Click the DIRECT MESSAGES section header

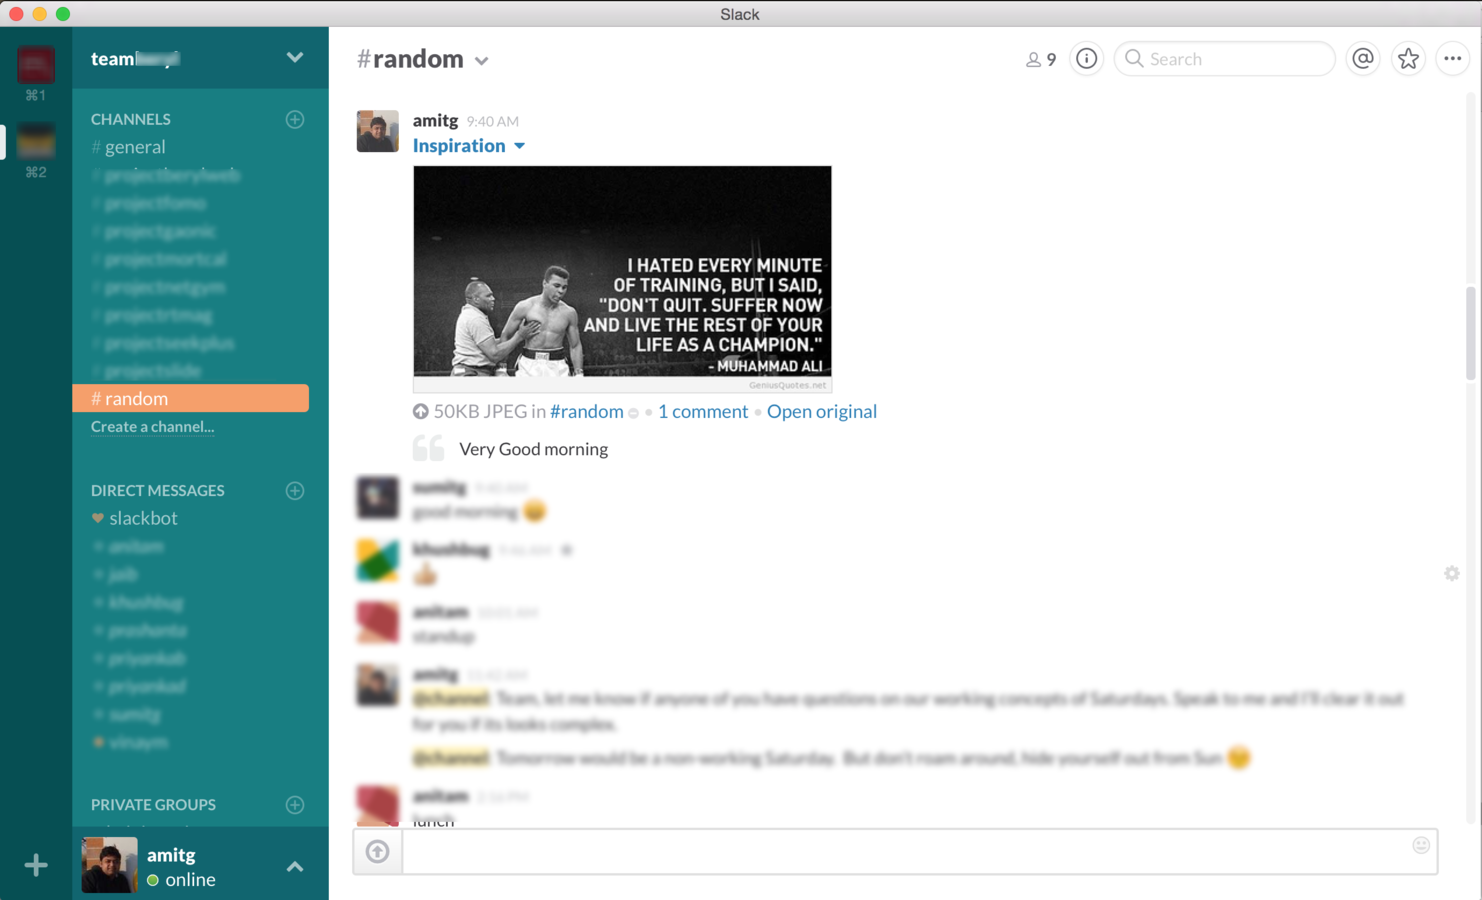pyautogui.click(x=158, y=491)
